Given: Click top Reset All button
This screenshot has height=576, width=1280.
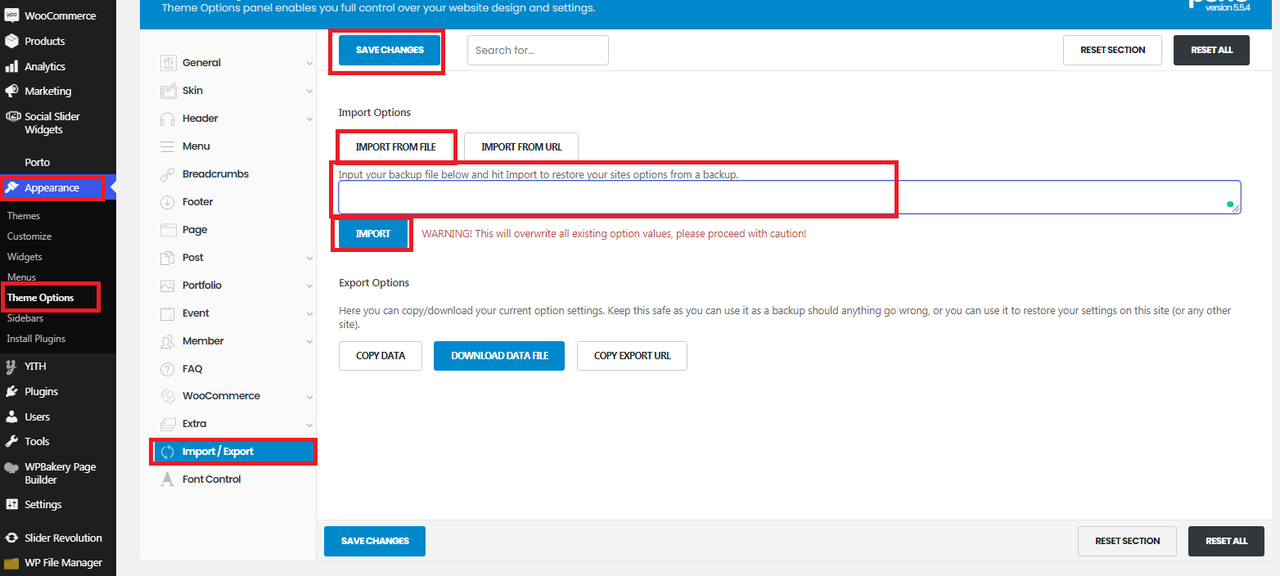Looking at the screenshot, I should tap(1211, 50).
